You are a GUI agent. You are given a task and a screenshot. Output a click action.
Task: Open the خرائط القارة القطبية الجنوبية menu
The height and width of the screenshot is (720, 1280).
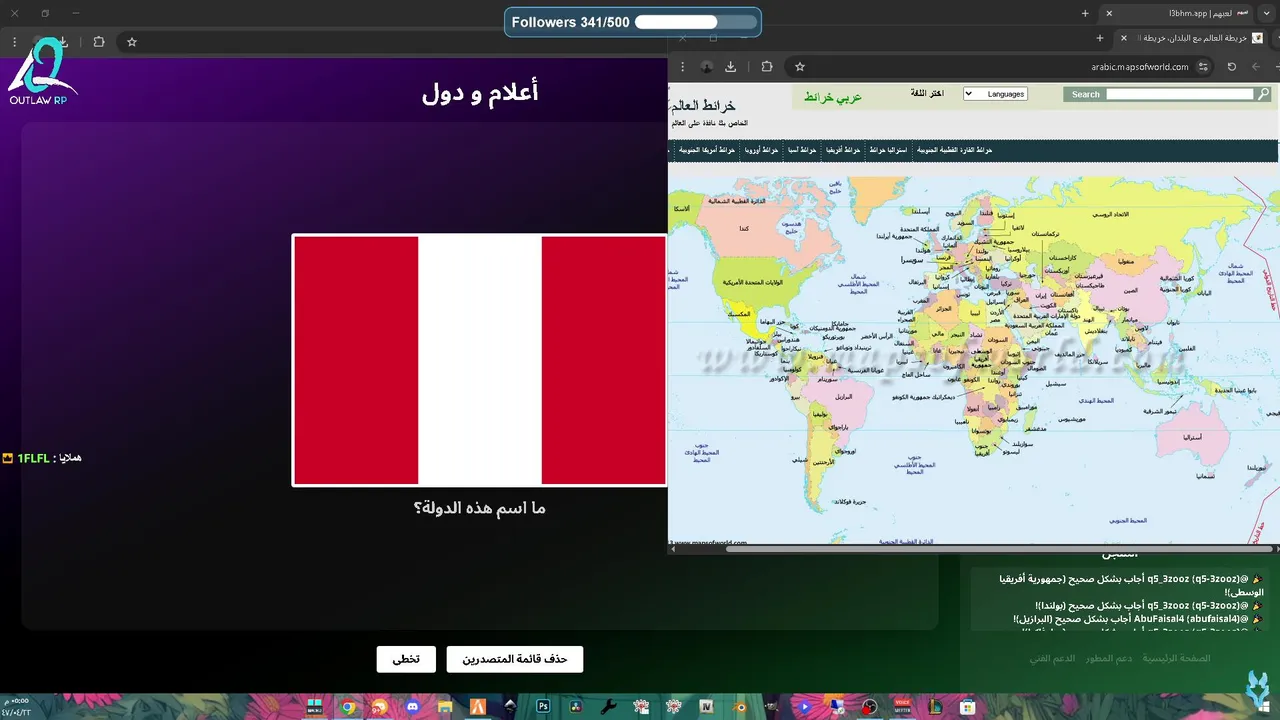point(954,150)
